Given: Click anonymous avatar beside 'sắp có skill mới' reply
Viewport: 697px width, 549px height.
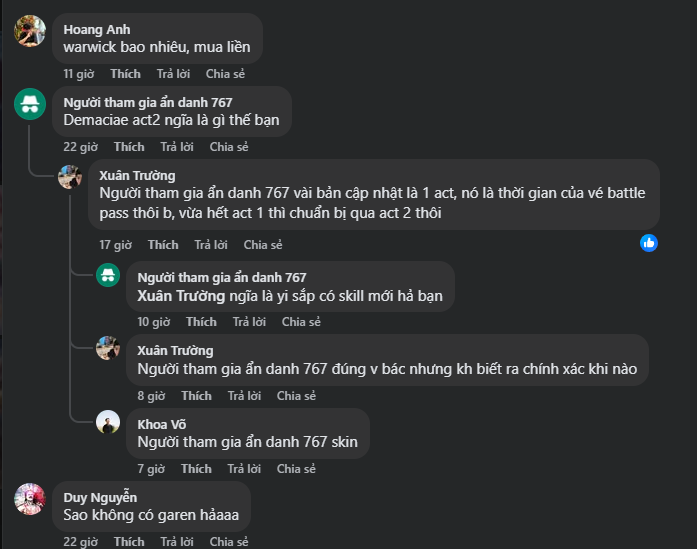Looking at the screenshot, I should [x=108, y=275].
